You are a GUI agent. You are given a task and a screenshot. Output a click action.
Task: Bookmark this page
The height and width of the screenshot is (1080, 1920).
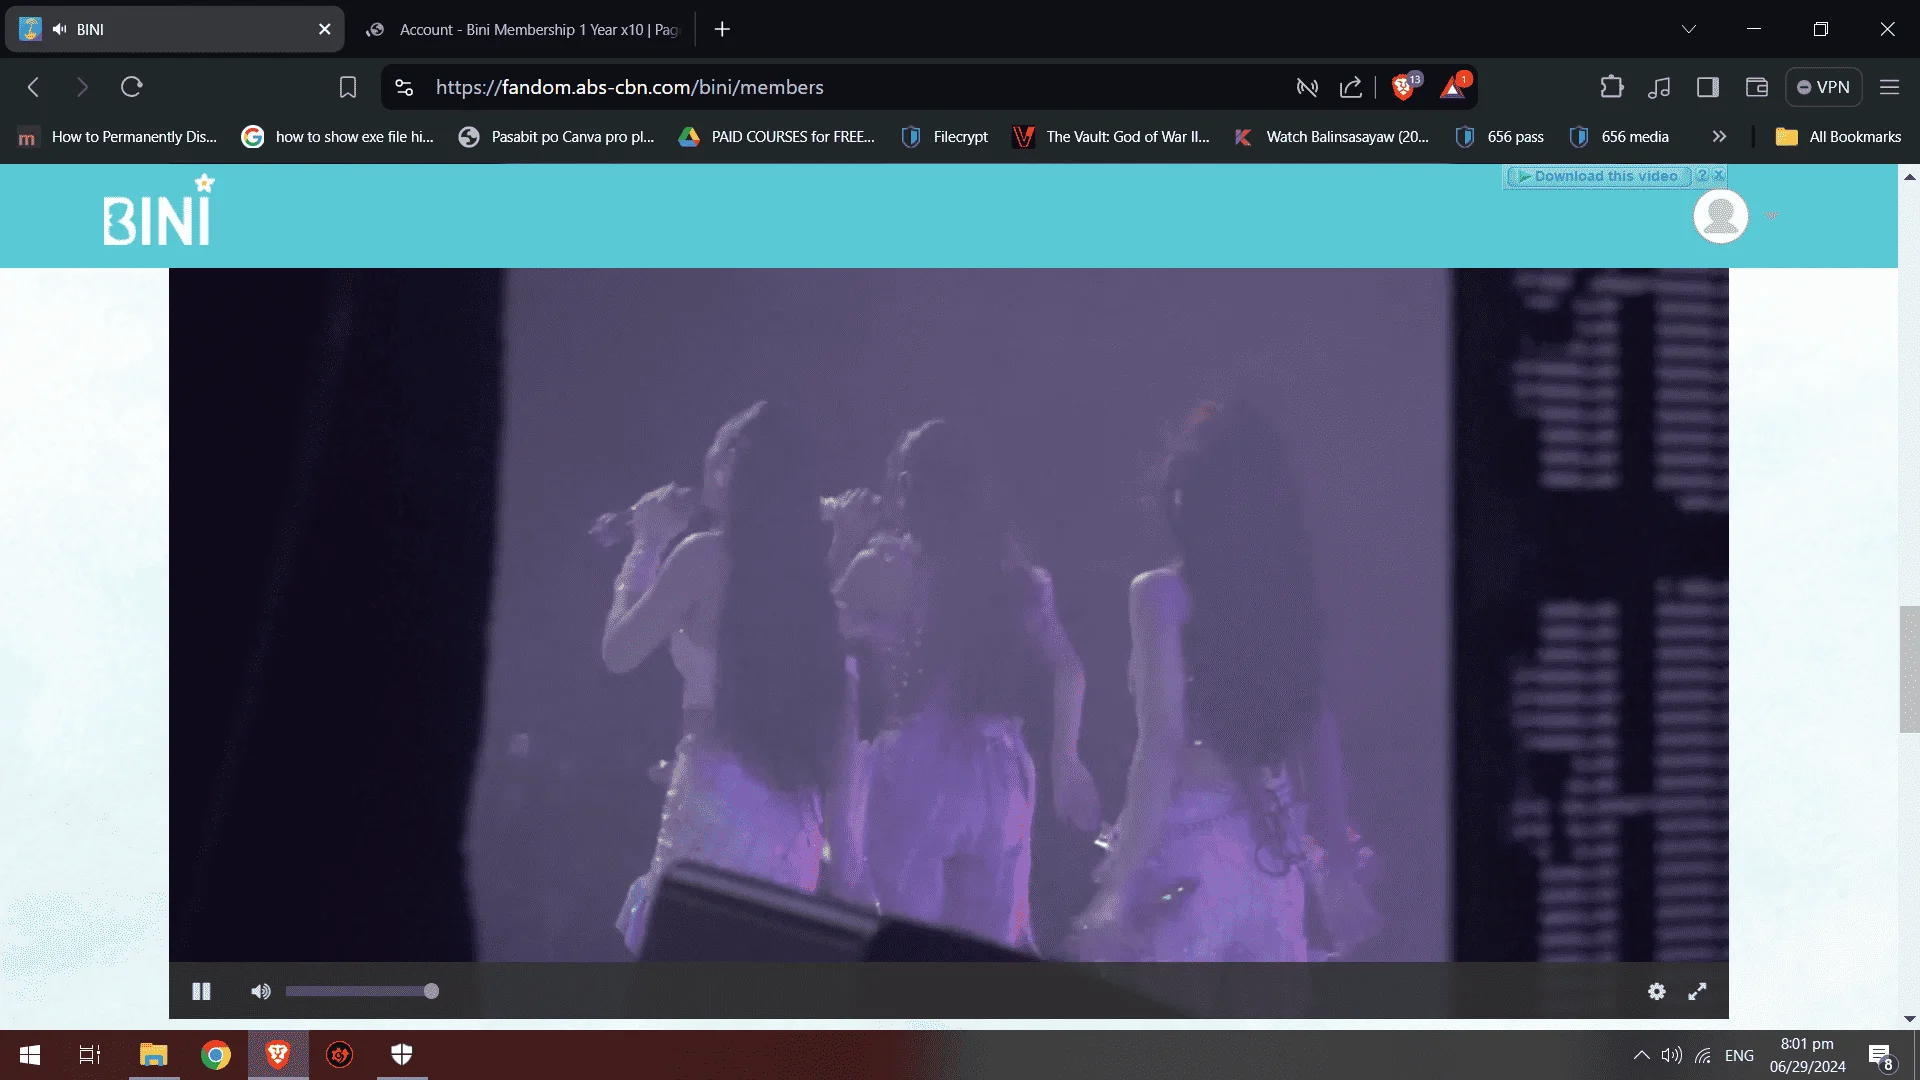click(347, 87)
